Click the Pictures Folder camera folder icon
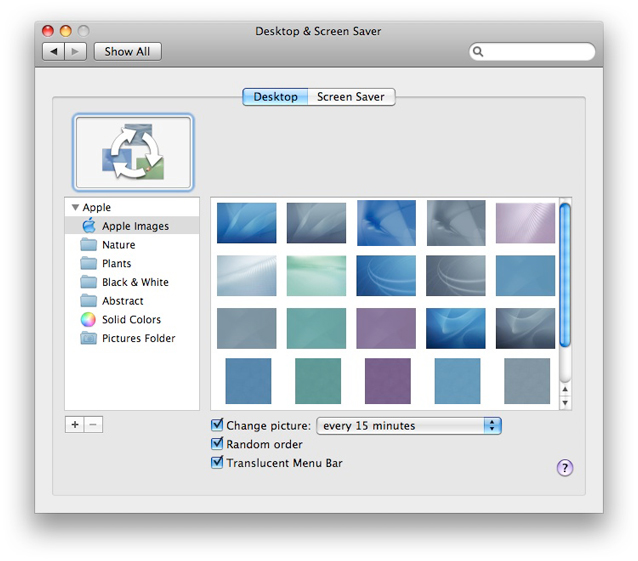Viewport: 638px width, 561px height. 88,338
